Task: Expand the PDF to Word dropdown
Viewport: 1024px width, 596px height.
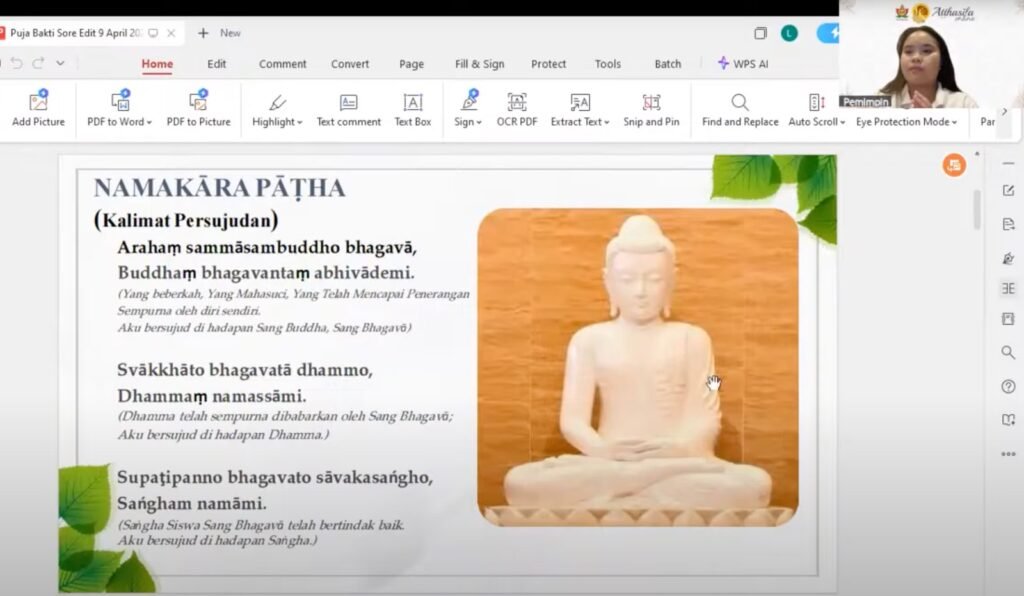Action: click(149, 123)
